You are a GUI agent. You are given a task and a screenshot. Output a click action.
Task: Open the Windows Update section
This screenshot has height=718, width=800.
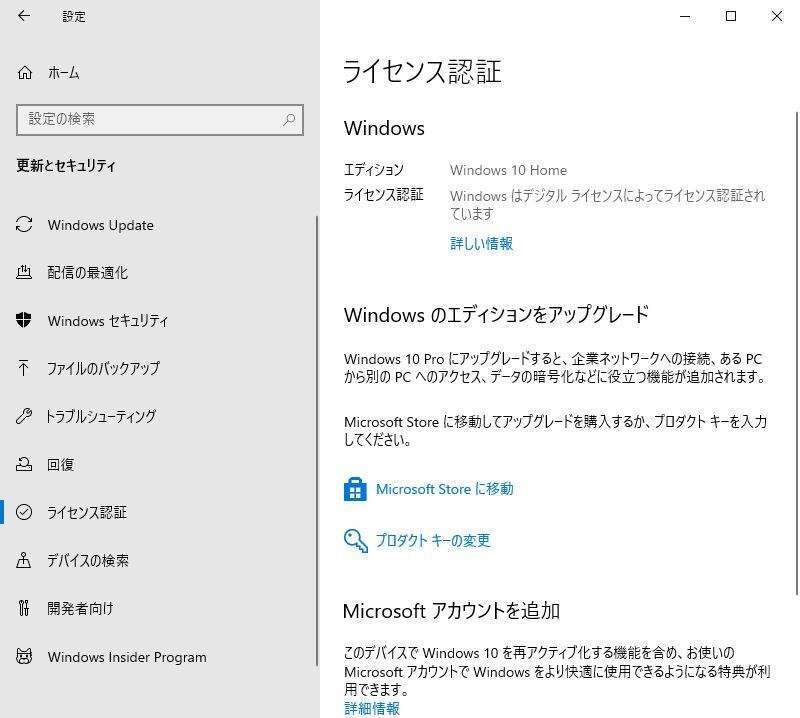tap(158, 225)
